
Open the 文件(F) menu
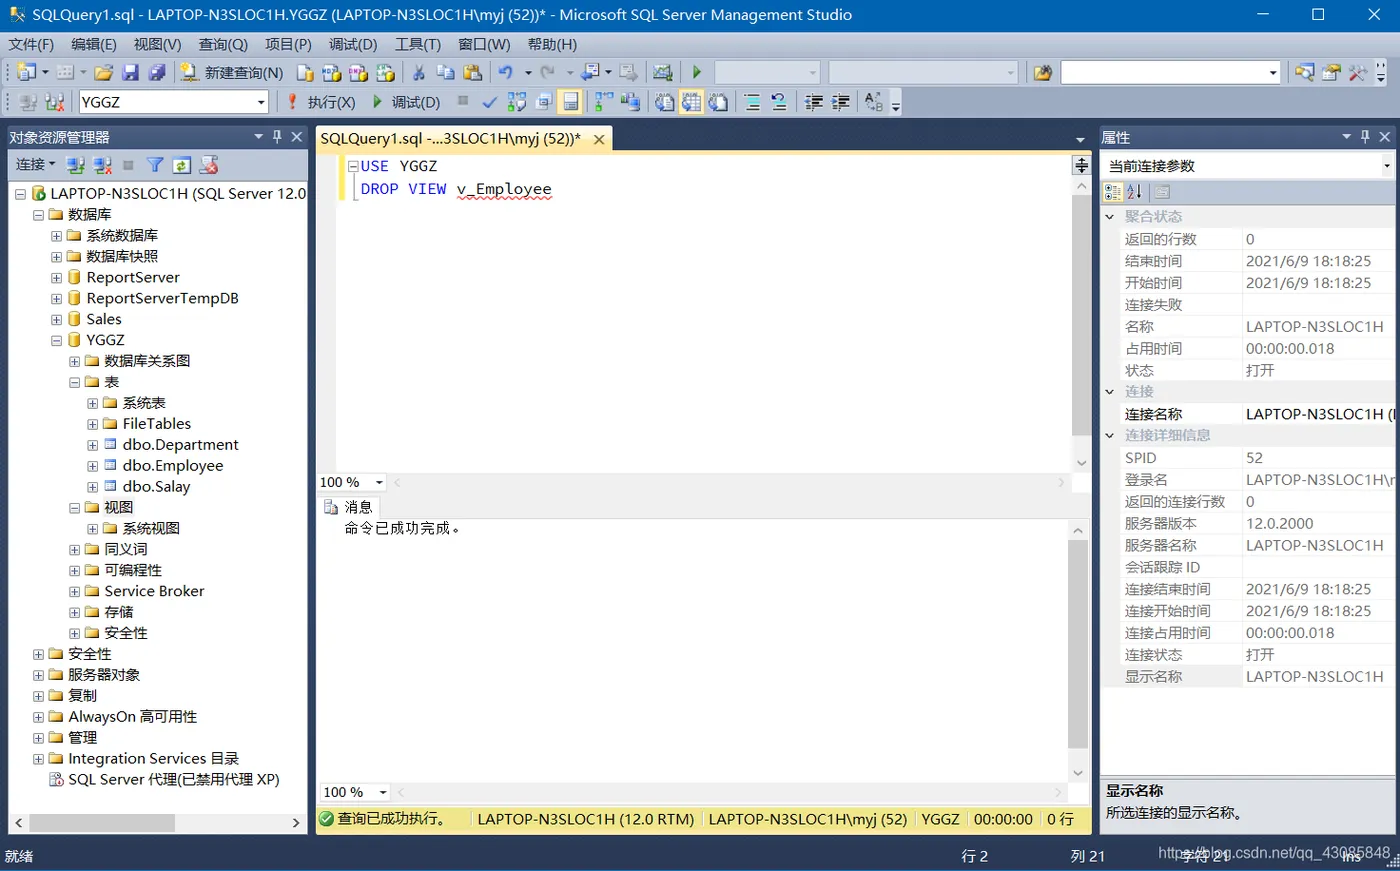(x=31, y=45)
